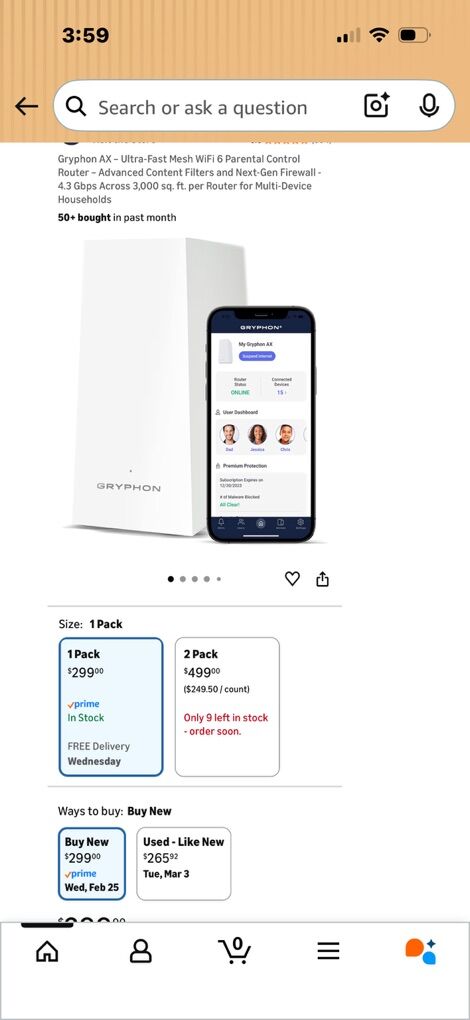Jump to second image carousel dot
The image size is (470, 1020).
183,578
